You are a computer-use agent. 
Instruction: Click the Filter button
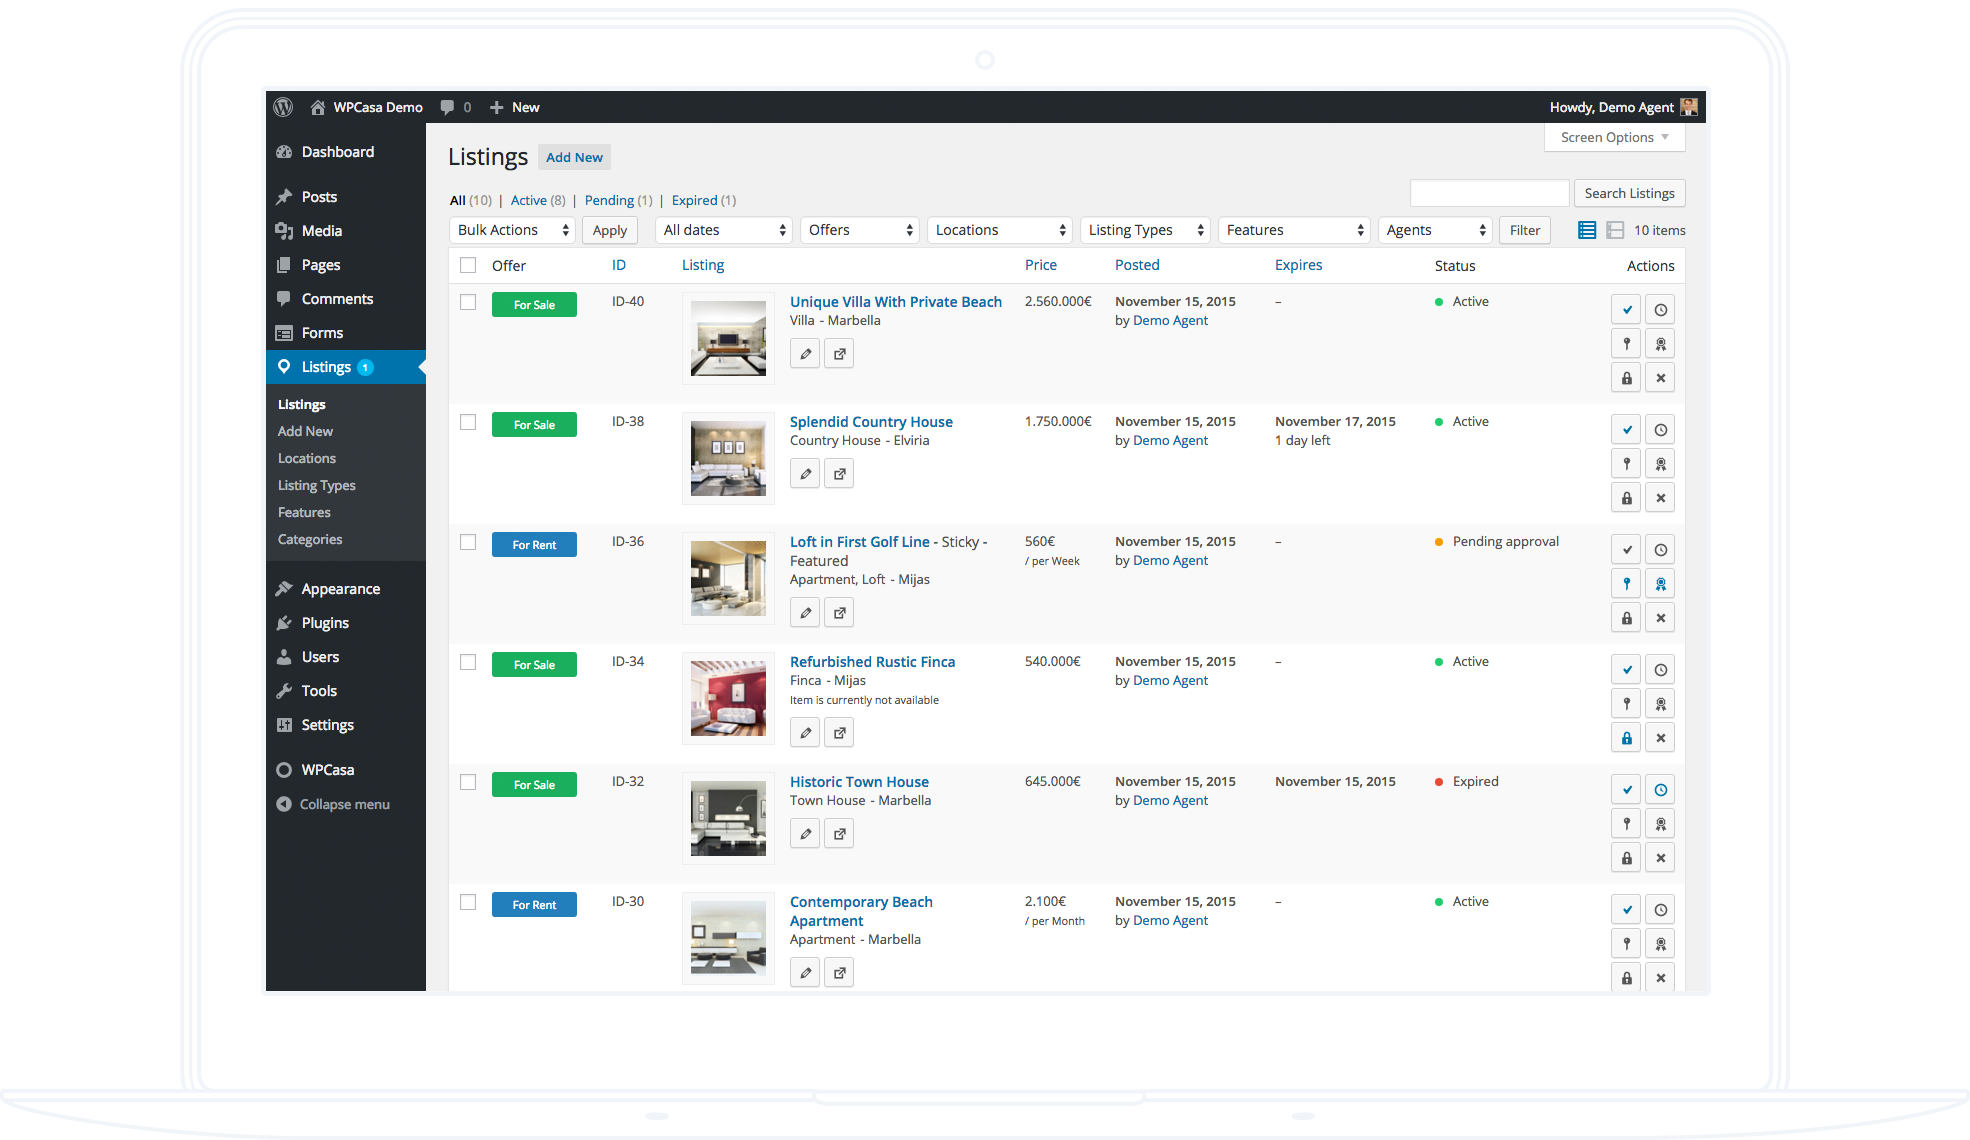click(1525, 230)
